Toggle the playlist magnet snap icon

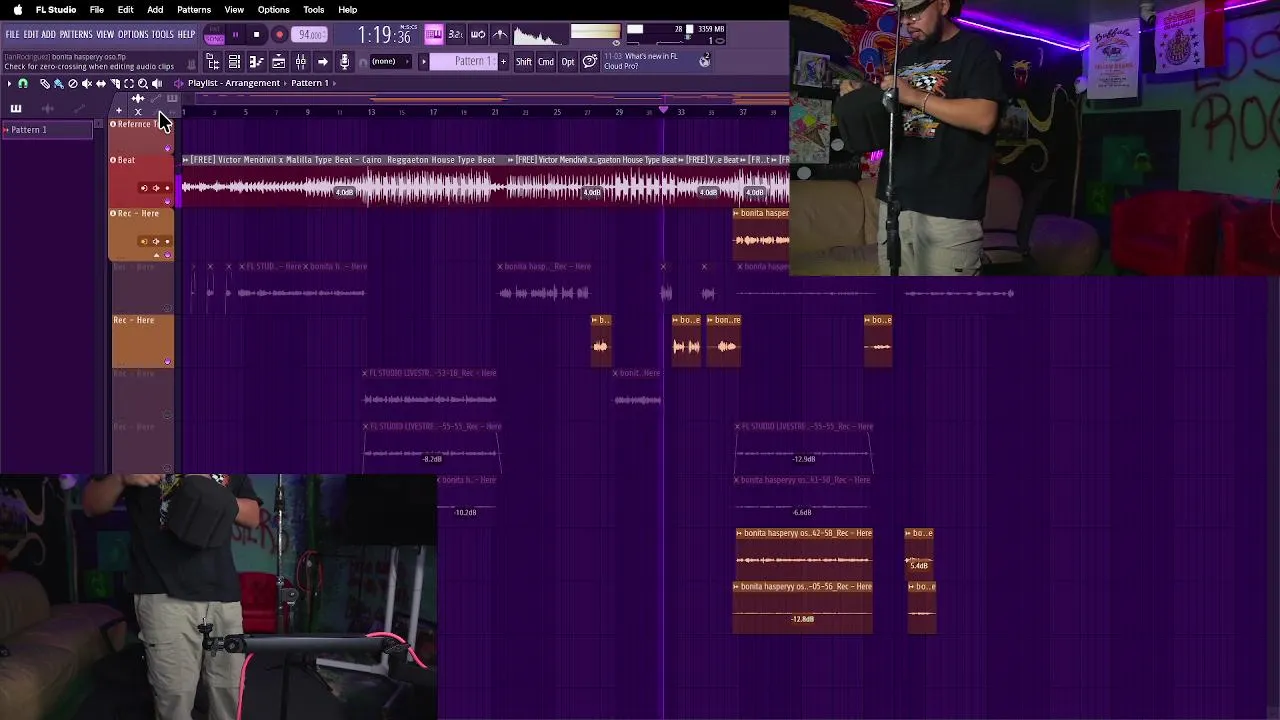pyautogui.click(x=22, y=84)
